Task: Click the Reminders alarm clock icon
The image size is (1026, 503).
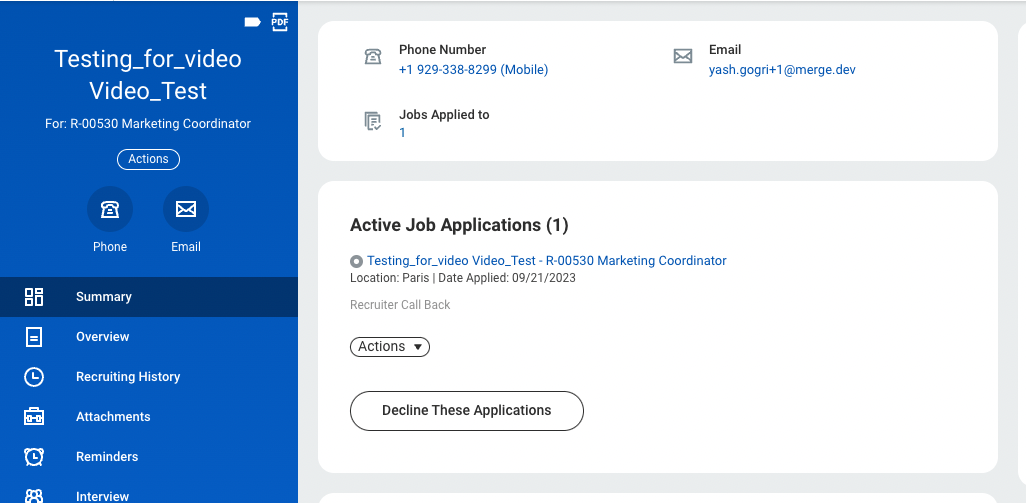Action: click(x=34, y=457)
